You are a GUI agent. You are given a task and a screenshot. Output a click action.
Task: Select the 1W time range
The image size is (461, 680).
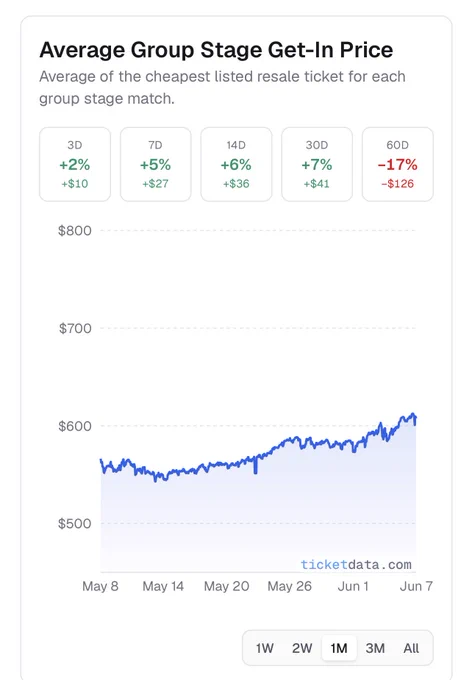coord(265,648)
